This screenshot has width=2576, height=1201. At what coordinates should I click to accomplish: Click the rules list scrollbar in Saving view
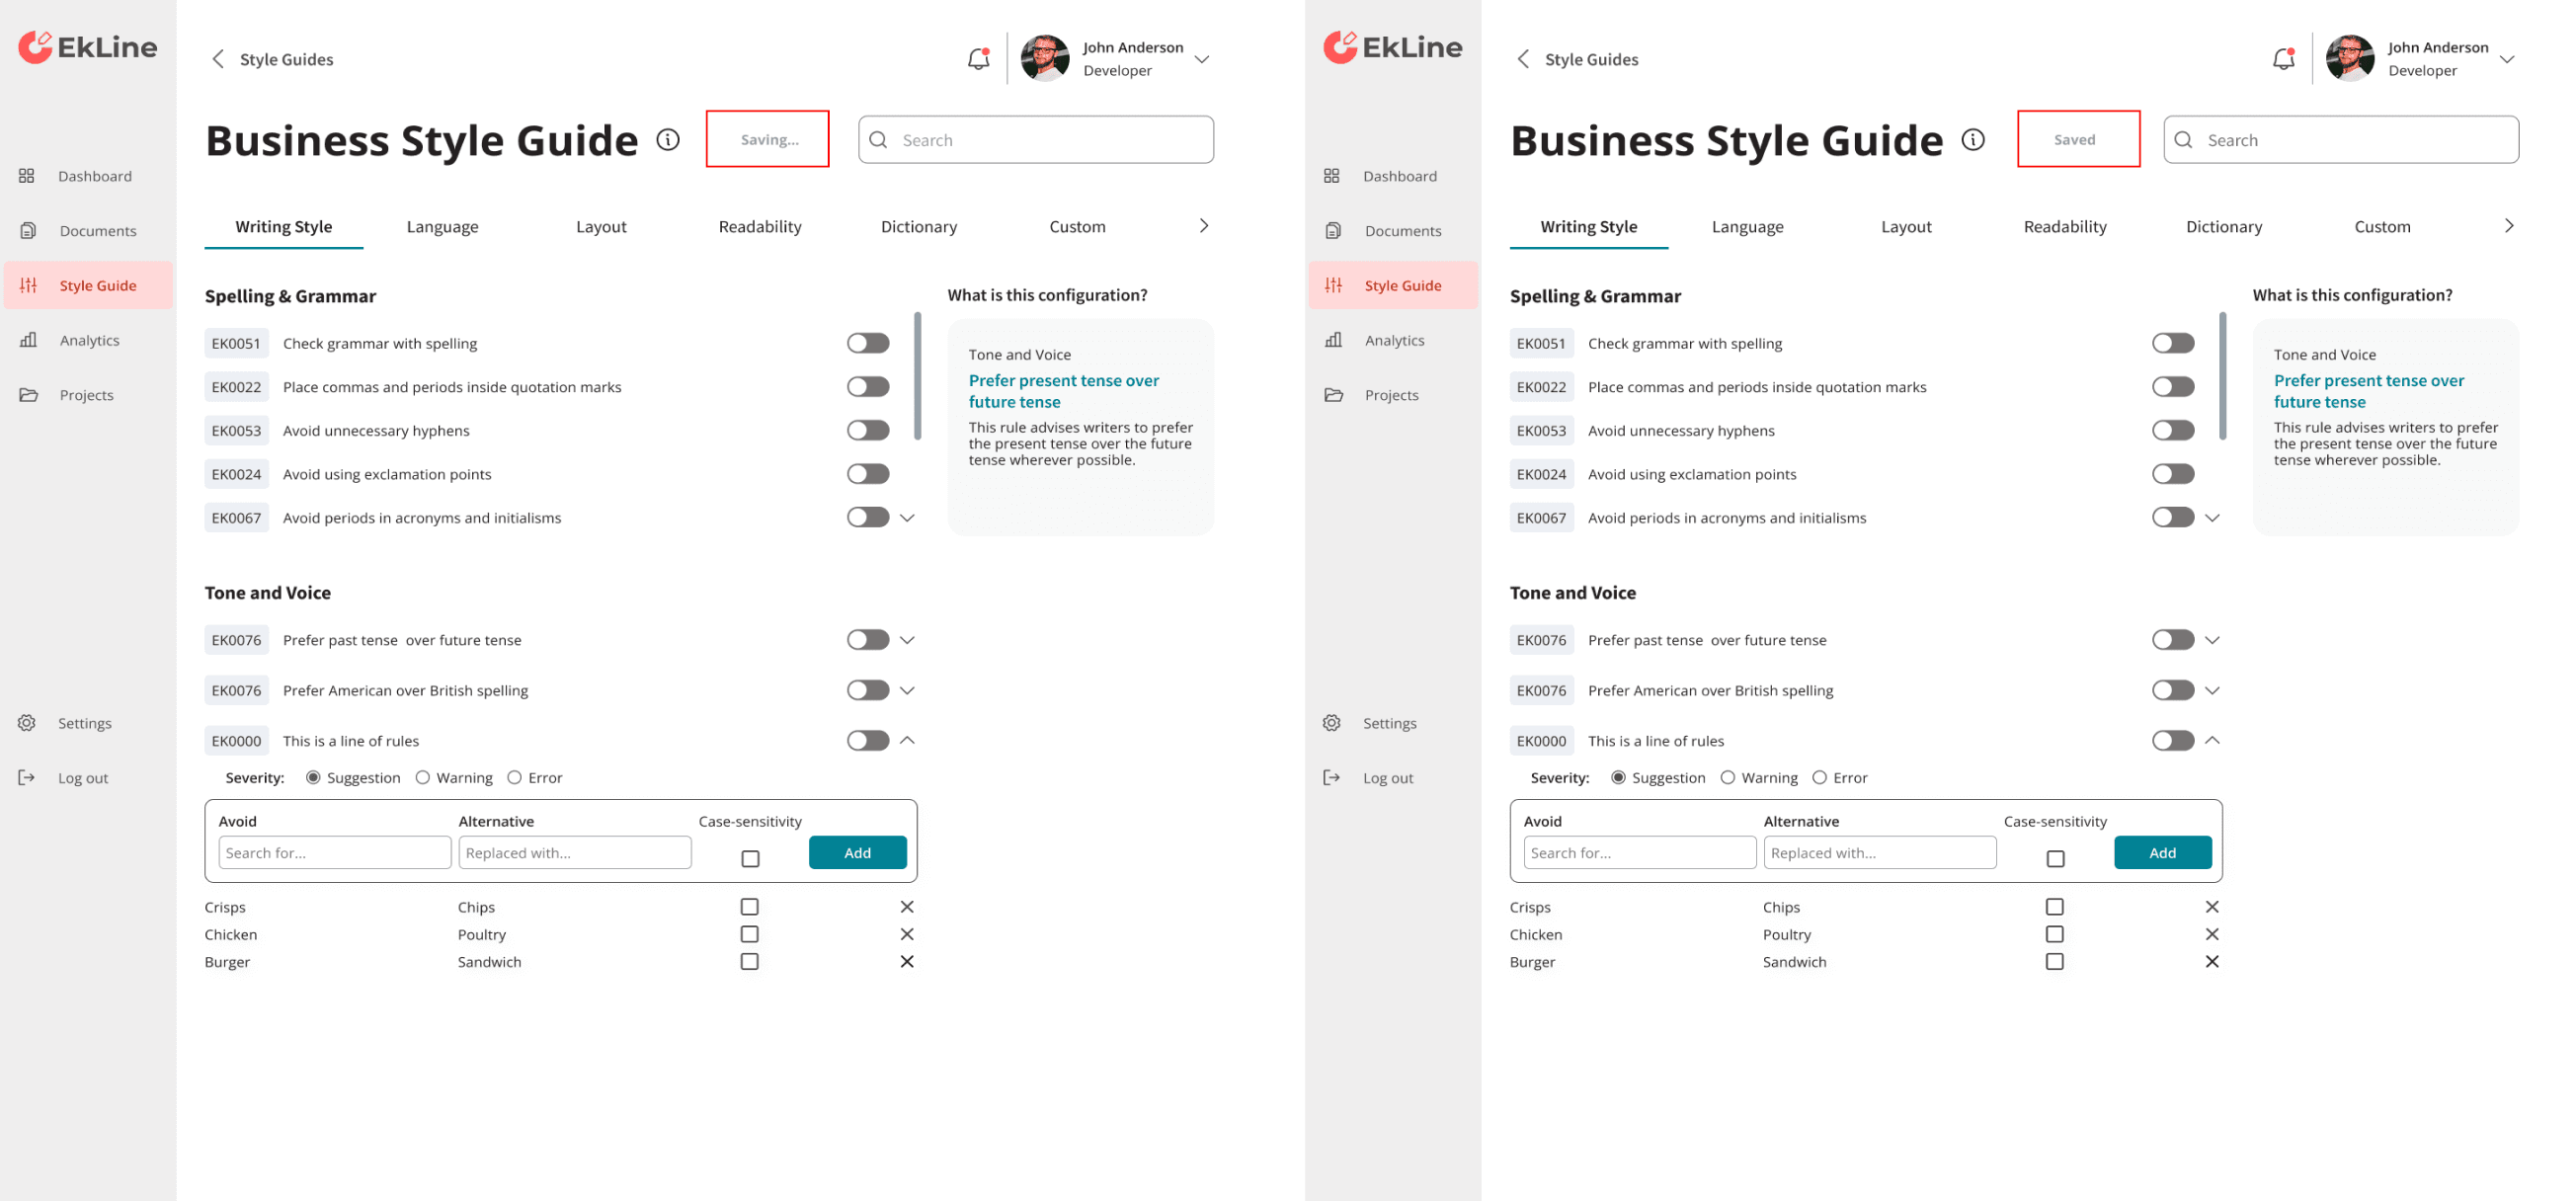917,376
